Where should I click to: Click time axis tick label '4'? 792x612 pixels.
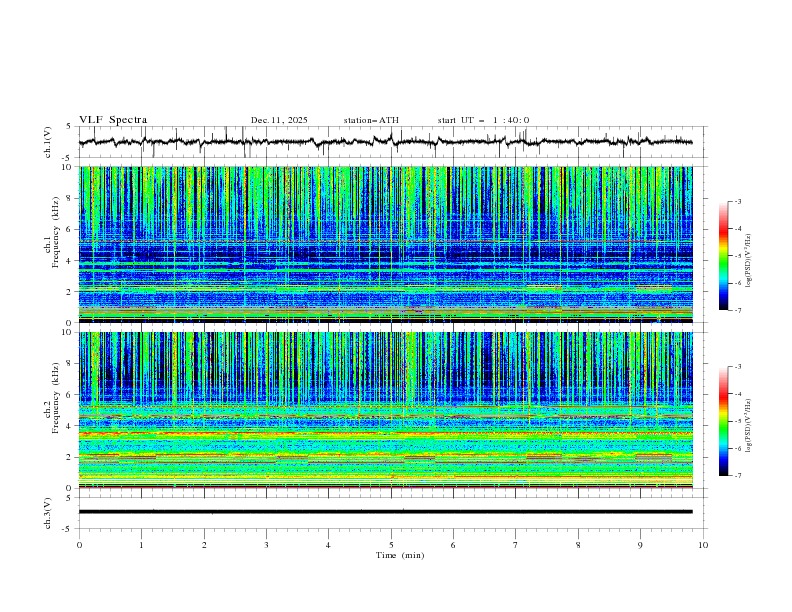coord(328,545)
